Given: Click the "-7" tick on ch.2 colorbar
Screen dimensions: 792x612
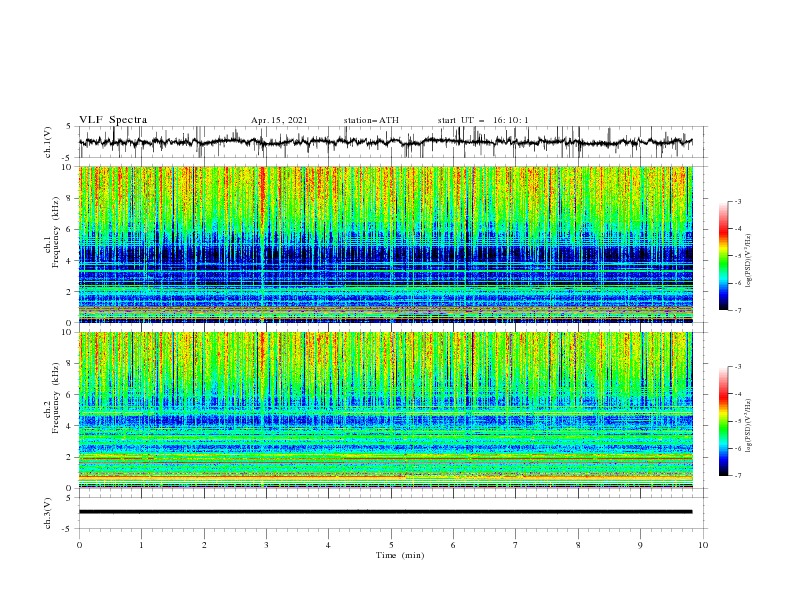Looking at the screenshot, I should click(x=737, y=475).
